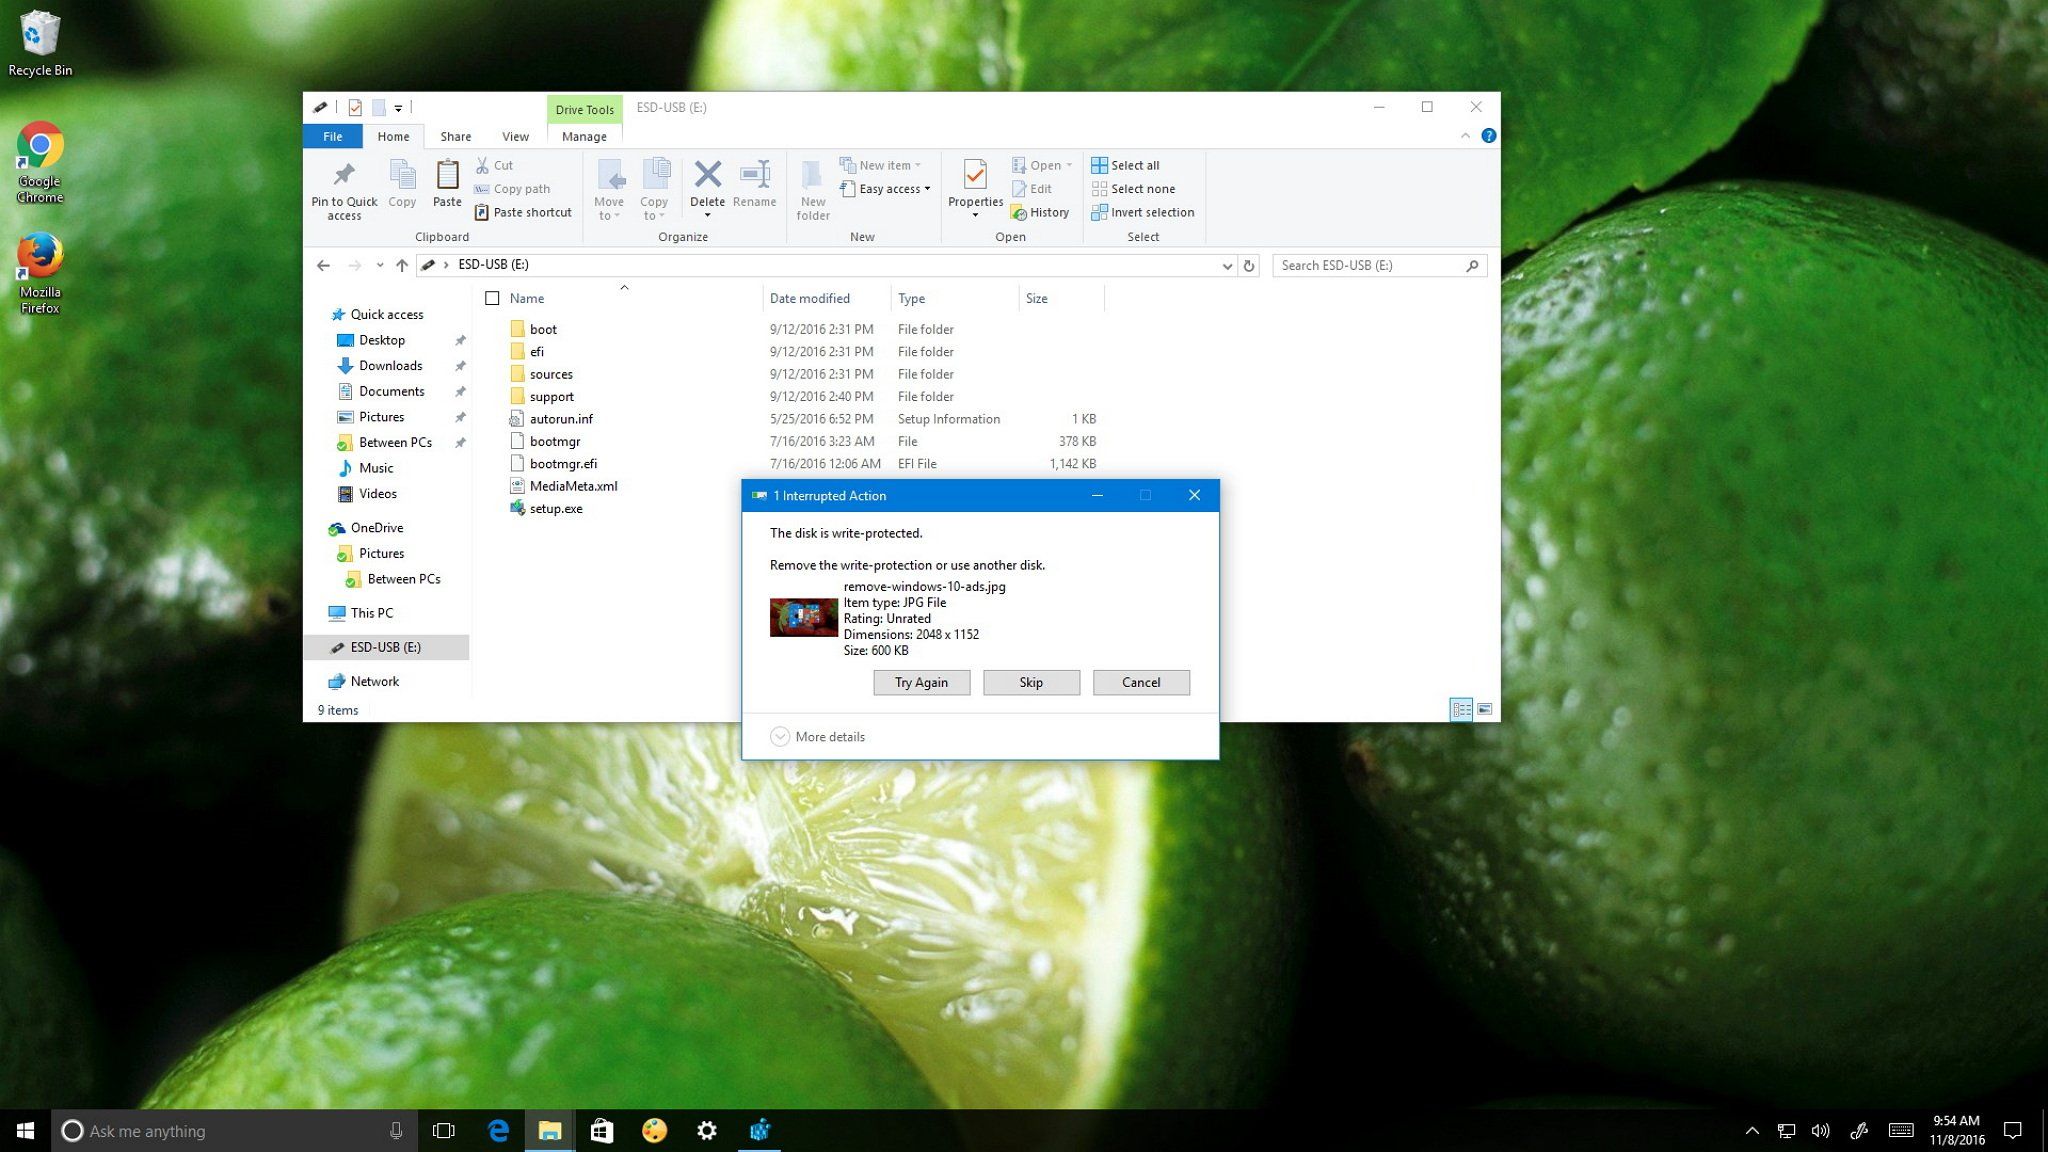This screenshot has width=2048, height=1152.
Task: Select This PC in navigation pane
Action: click(x=371, y=613)
